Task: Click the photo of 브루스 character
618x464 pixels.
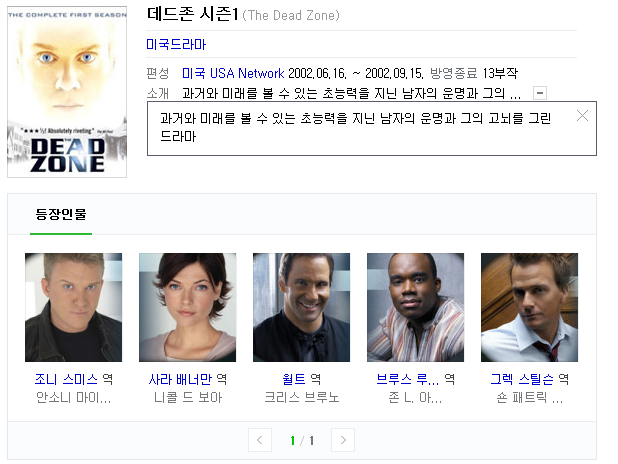Action: pos(415,307)
